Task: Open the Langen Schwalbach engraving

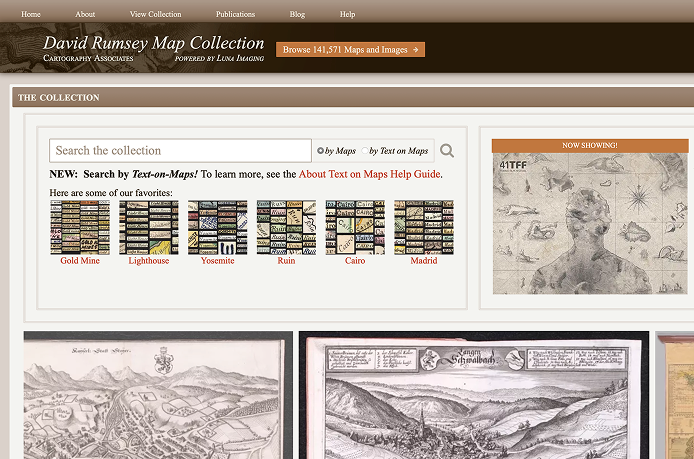Action: [x=474, y=395]
